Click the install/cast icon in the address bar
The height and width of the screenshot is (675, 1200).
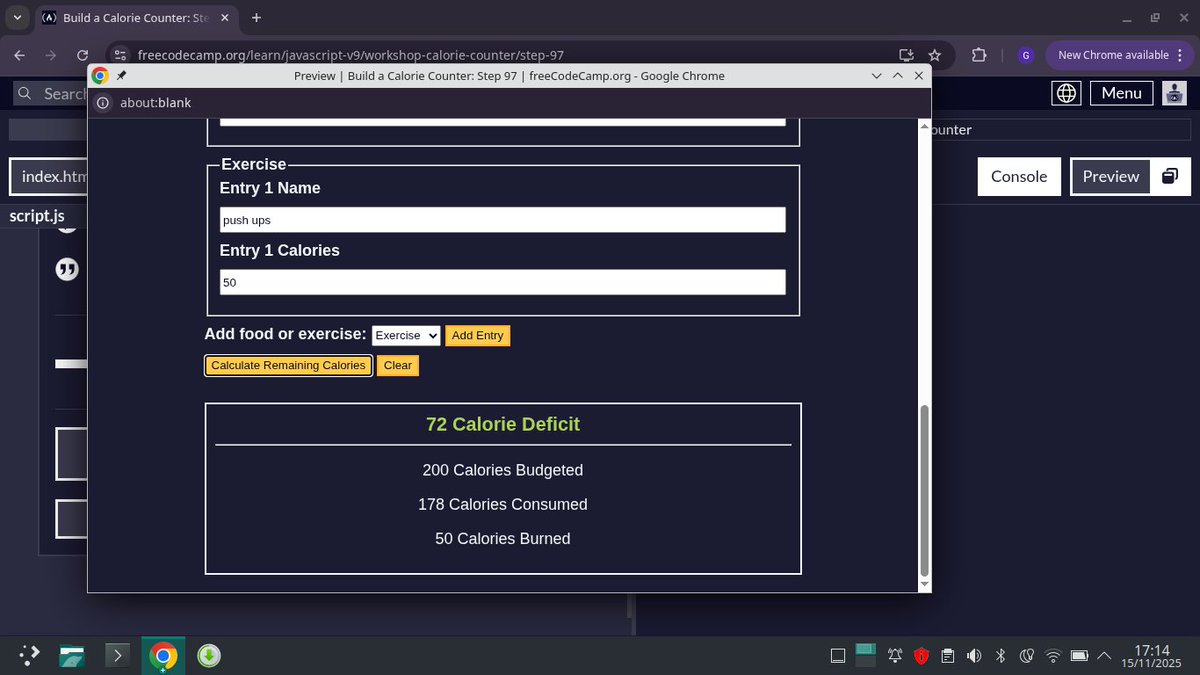click(x=906, y=55)
